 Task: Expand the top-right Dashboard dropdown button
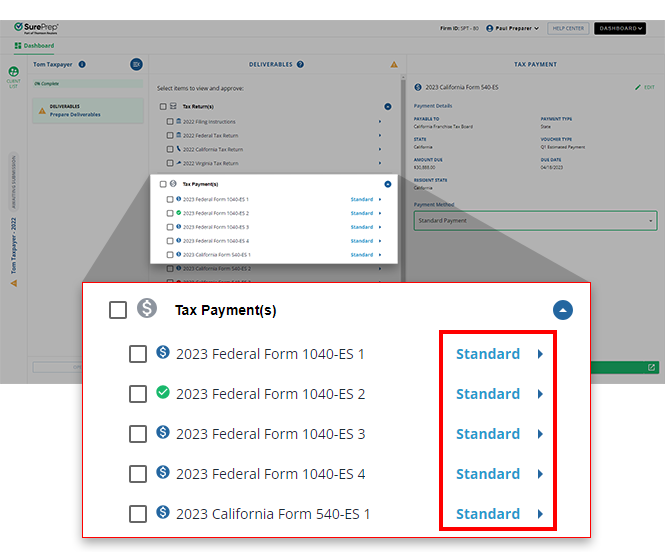pyautogui.click(x=619, y=28)
